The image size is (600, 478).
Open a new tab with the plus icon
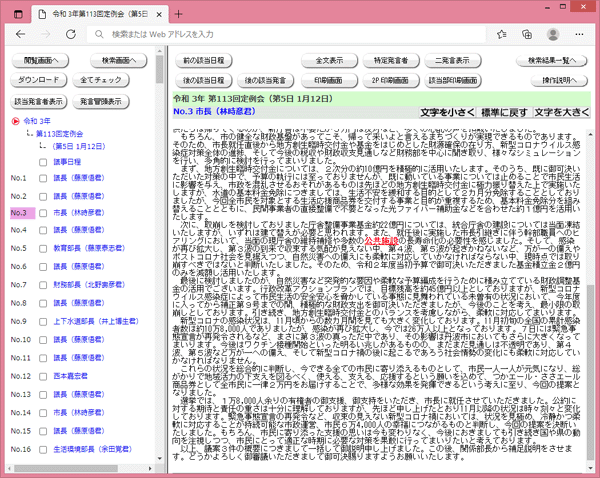pyautogui.click(x=178, y=15)
